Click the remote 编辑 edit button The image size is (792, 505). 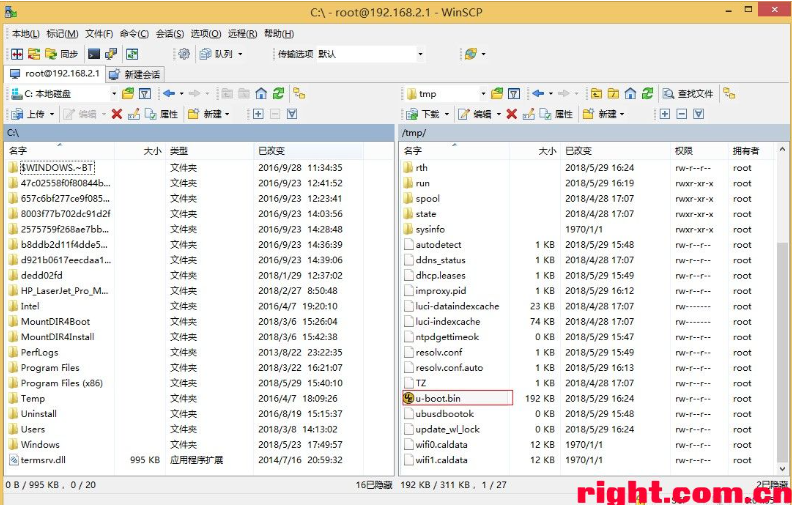[475, 114]
